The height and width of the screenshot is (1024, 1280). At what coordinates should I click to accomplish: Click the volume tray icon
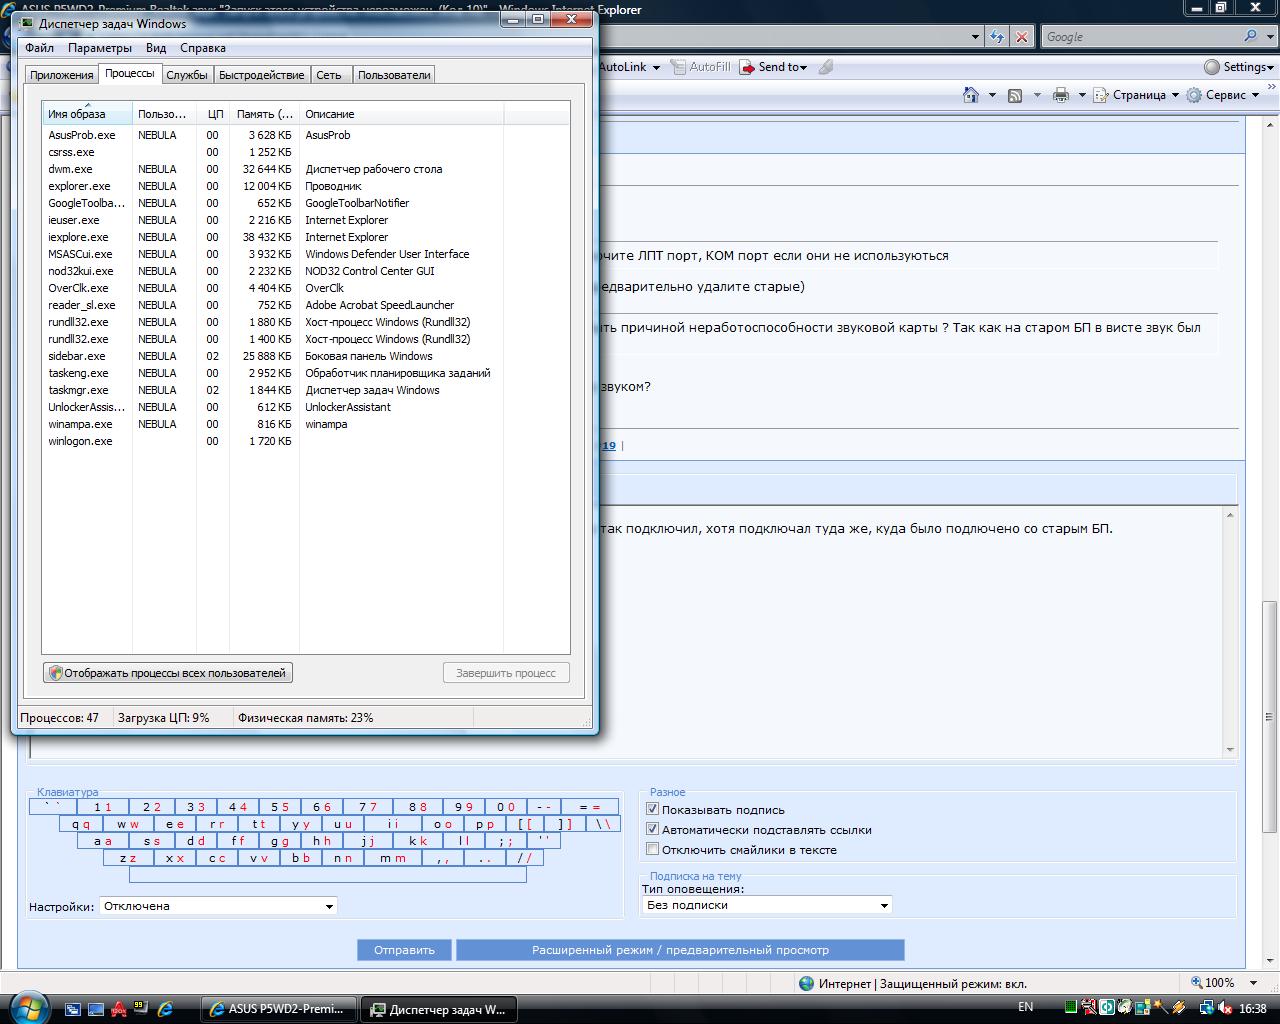pyautogui.click(x=1226, y=1008)
